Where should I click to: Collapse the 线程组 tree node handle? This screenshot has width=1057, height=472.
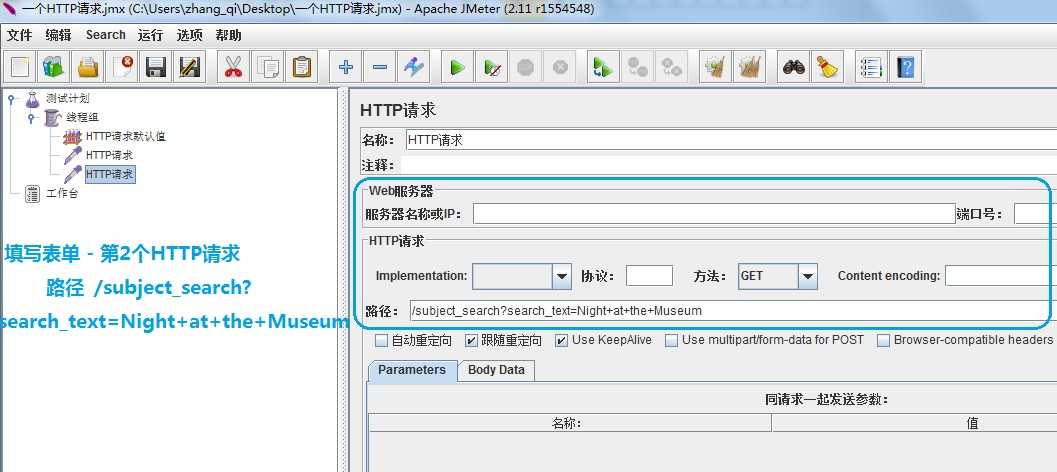(x=31, y=118)
